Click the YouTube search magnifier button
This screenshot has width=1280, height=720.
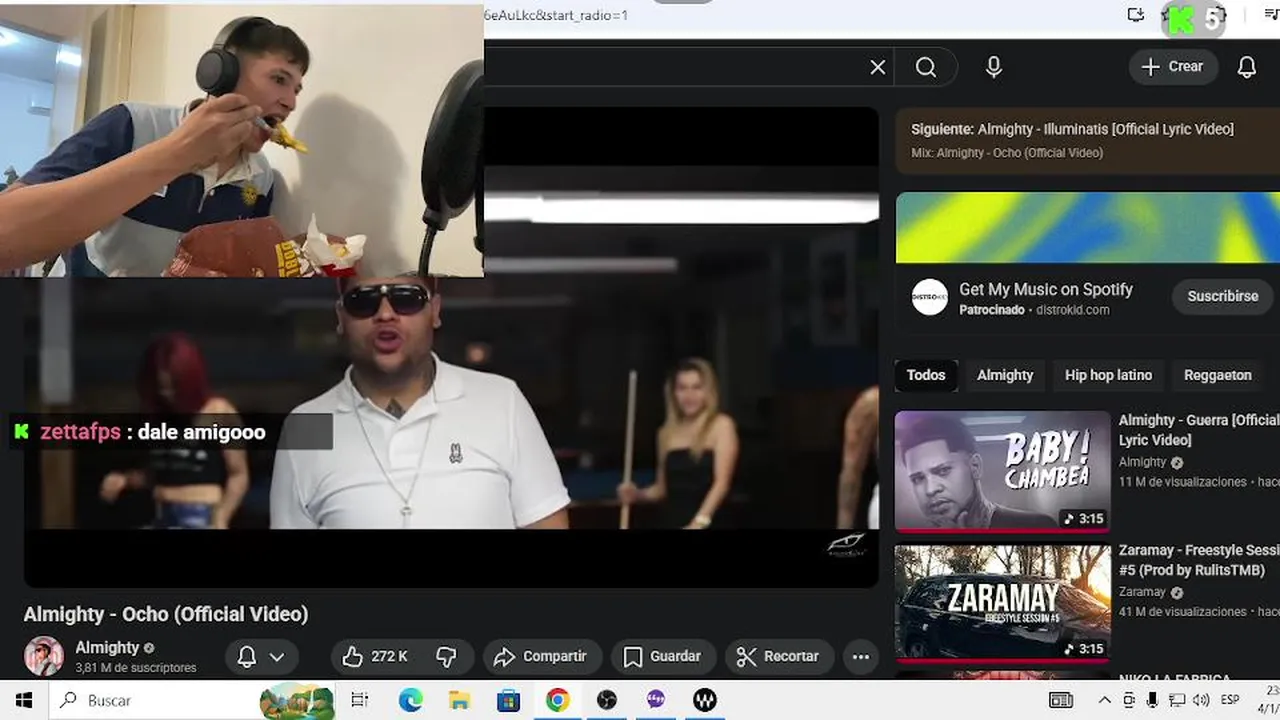(926, 67)
